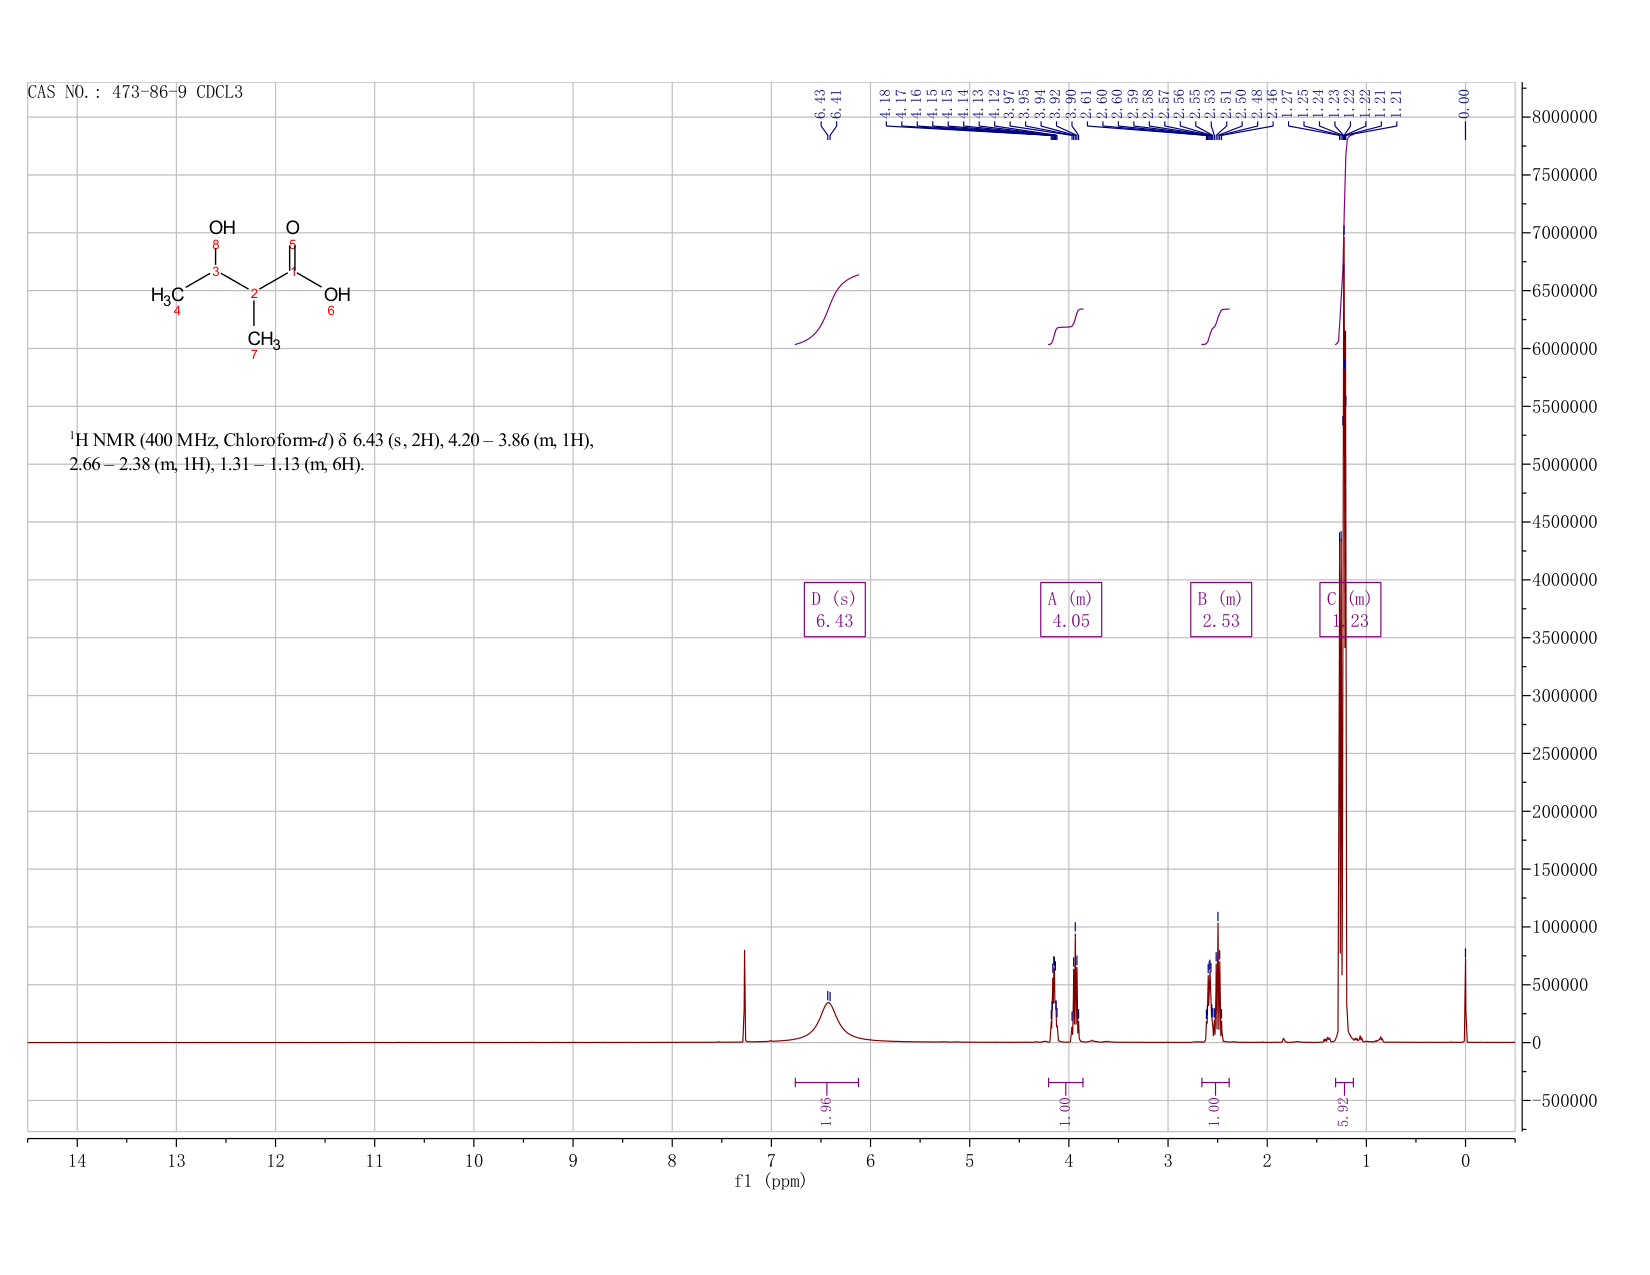Select the multiplet box 'A (m) 4.05'
The height and width of the screenshot is (1275, 1650).
[1071, 610]
